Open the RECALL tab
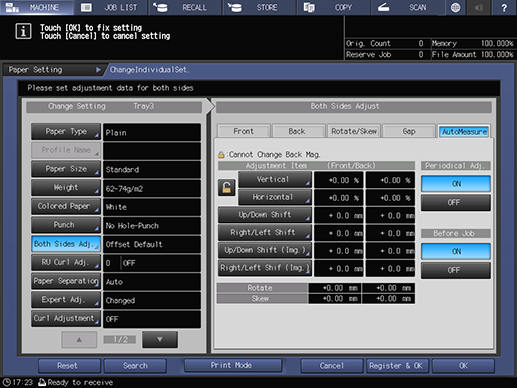 (186, 7)
